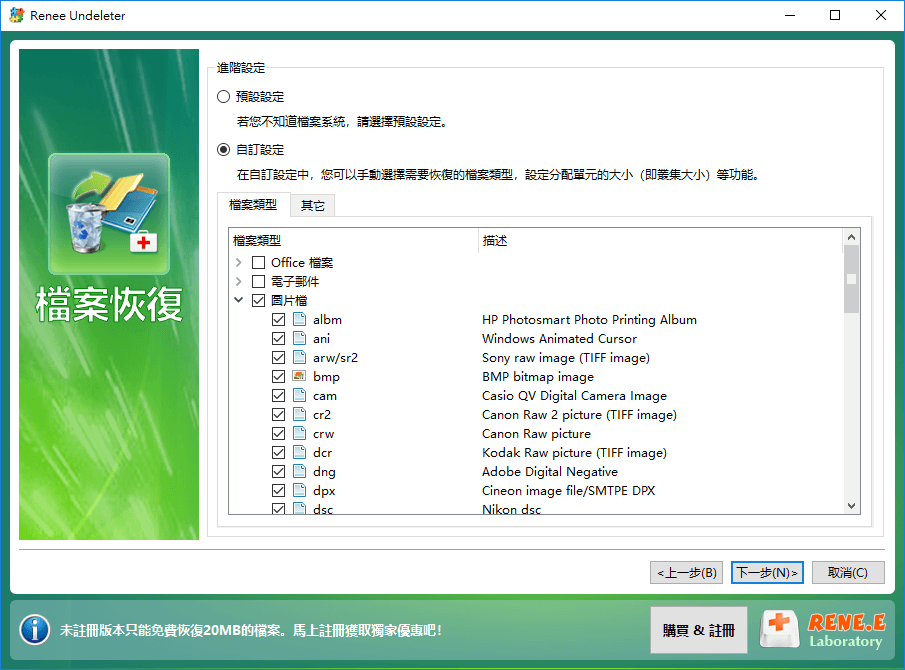Uncheck the dng checkbox

(x=278, y=471)
